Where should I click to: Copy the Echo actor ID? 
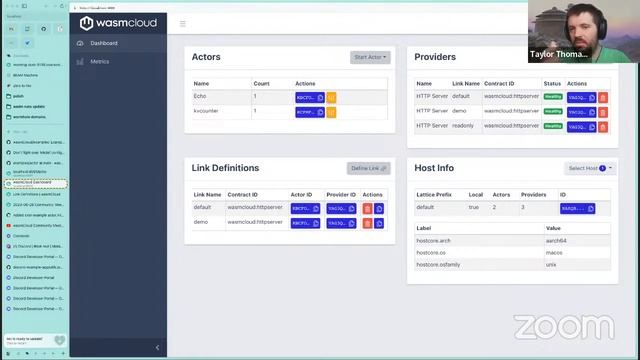(310, 98)
